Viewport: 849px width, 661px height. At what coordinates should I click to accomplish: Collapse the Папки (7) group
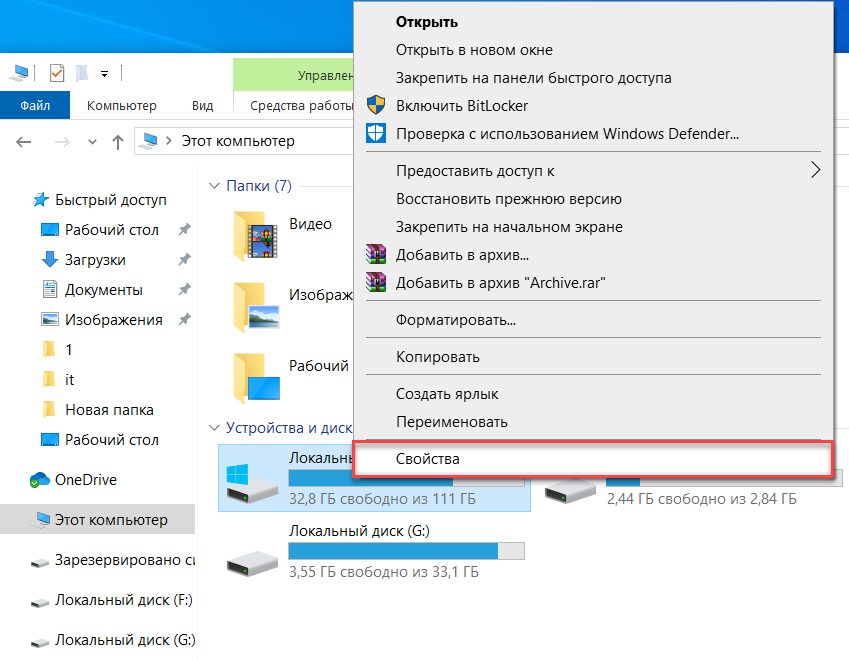click(x=214, y=186)
